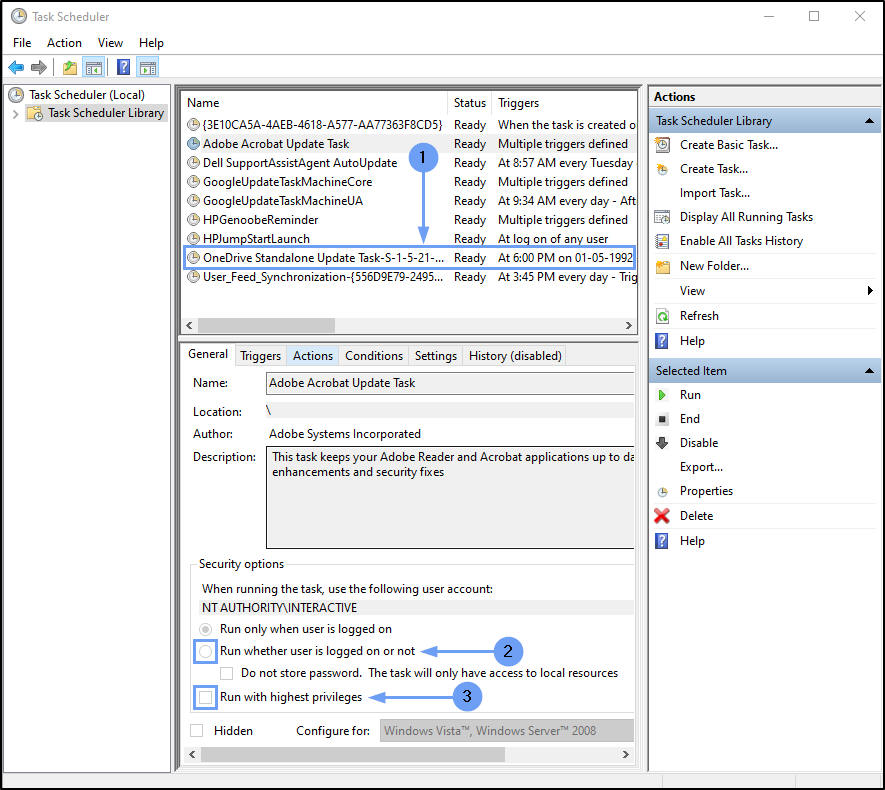The image size is (885, 790).
Task: Collapse the Selected Item actions section
Action: pos(870,371)
